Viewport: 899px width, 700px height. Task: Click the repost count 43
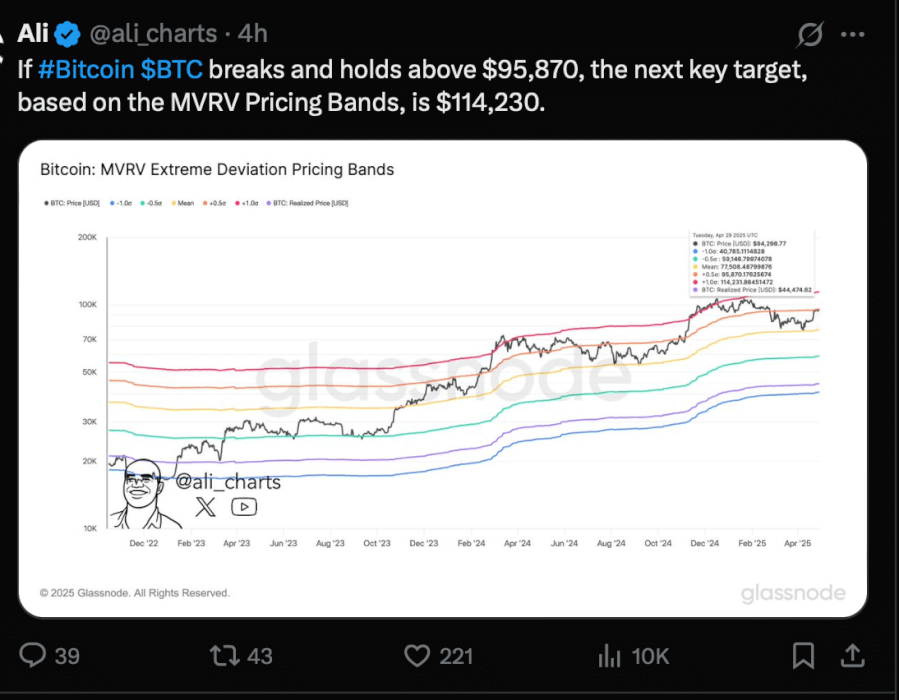point(260,656)
